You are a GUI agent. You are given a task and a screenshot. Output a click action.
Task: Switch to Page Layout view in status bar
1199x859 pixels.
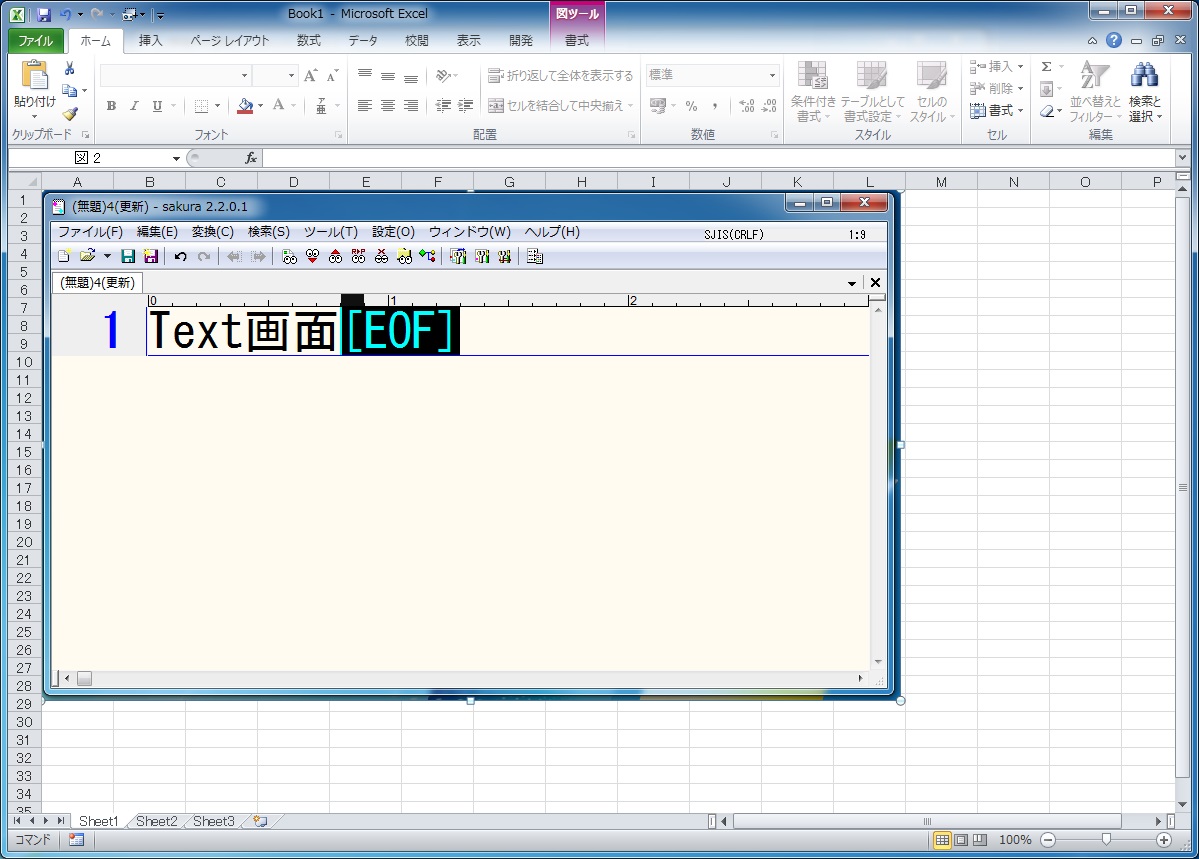(x=961, y=840)
